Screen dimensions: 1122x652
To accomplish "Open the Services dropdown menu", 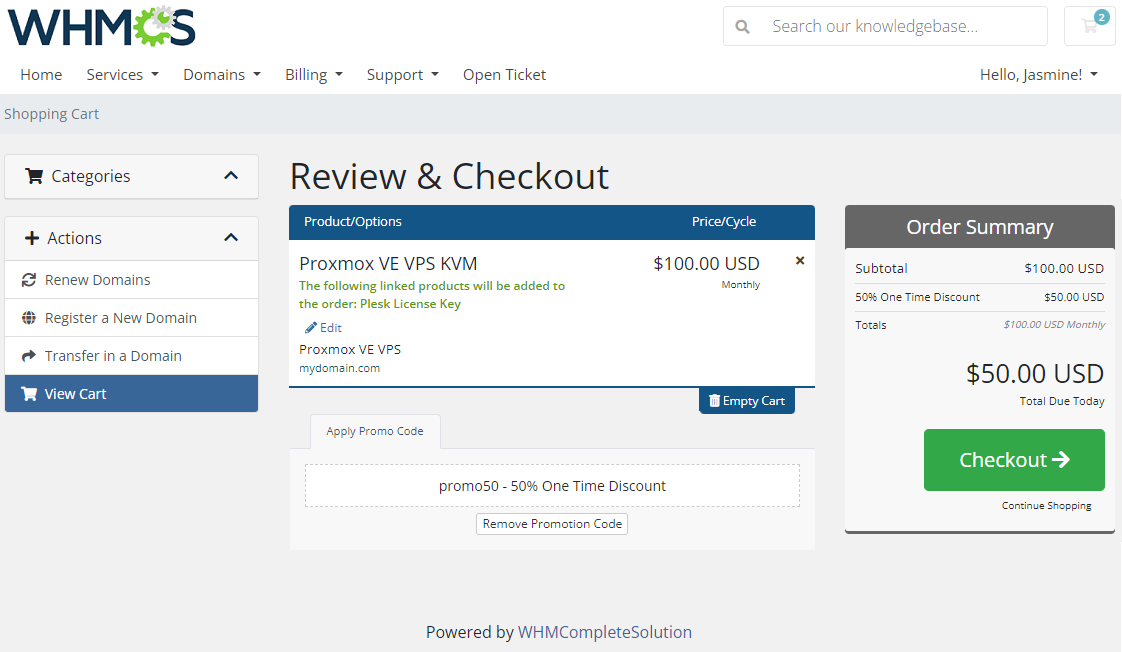I will click(x=122, y=74).
